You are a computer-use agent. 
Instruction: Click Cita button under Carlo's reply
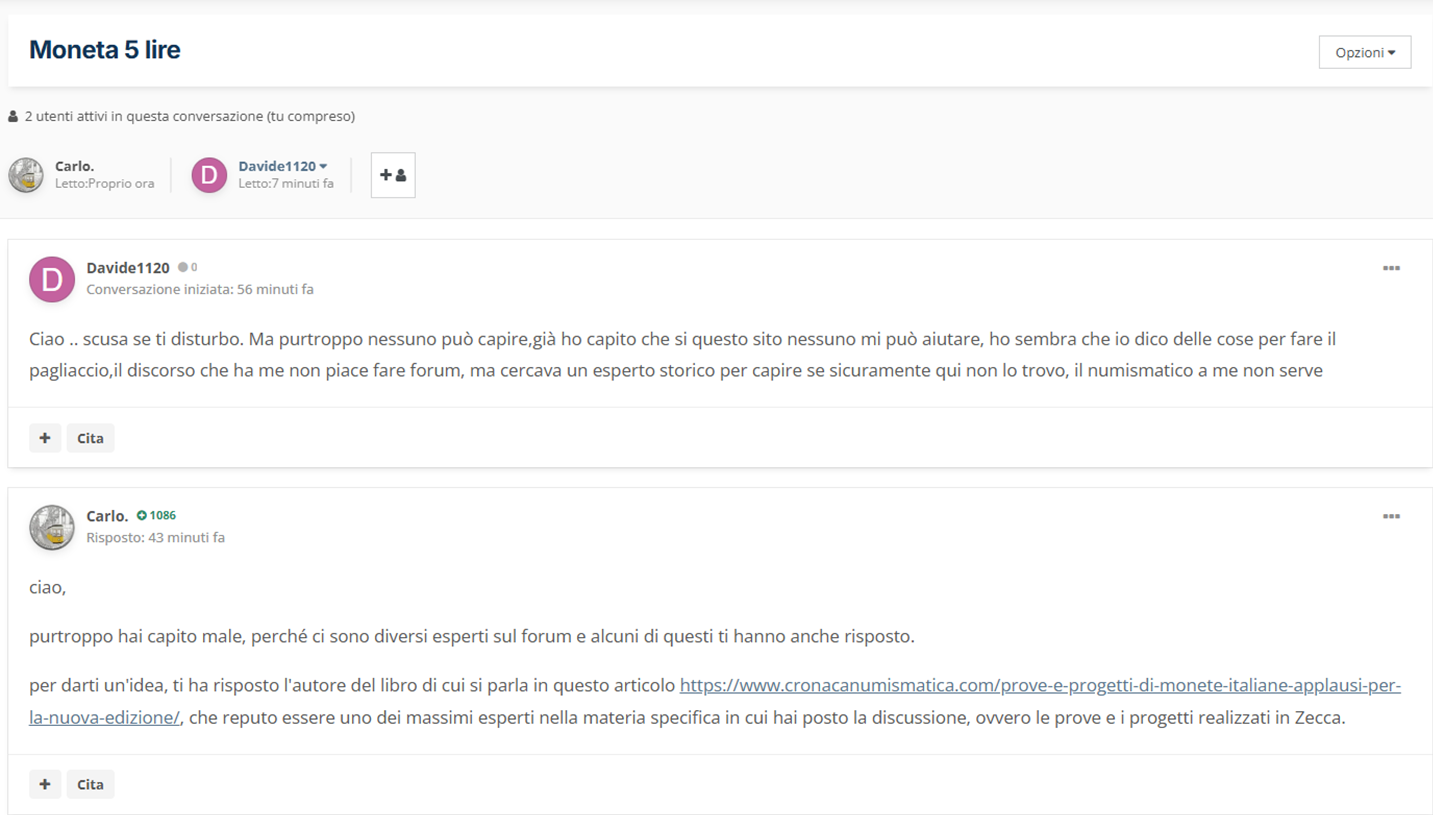(90, 784)
